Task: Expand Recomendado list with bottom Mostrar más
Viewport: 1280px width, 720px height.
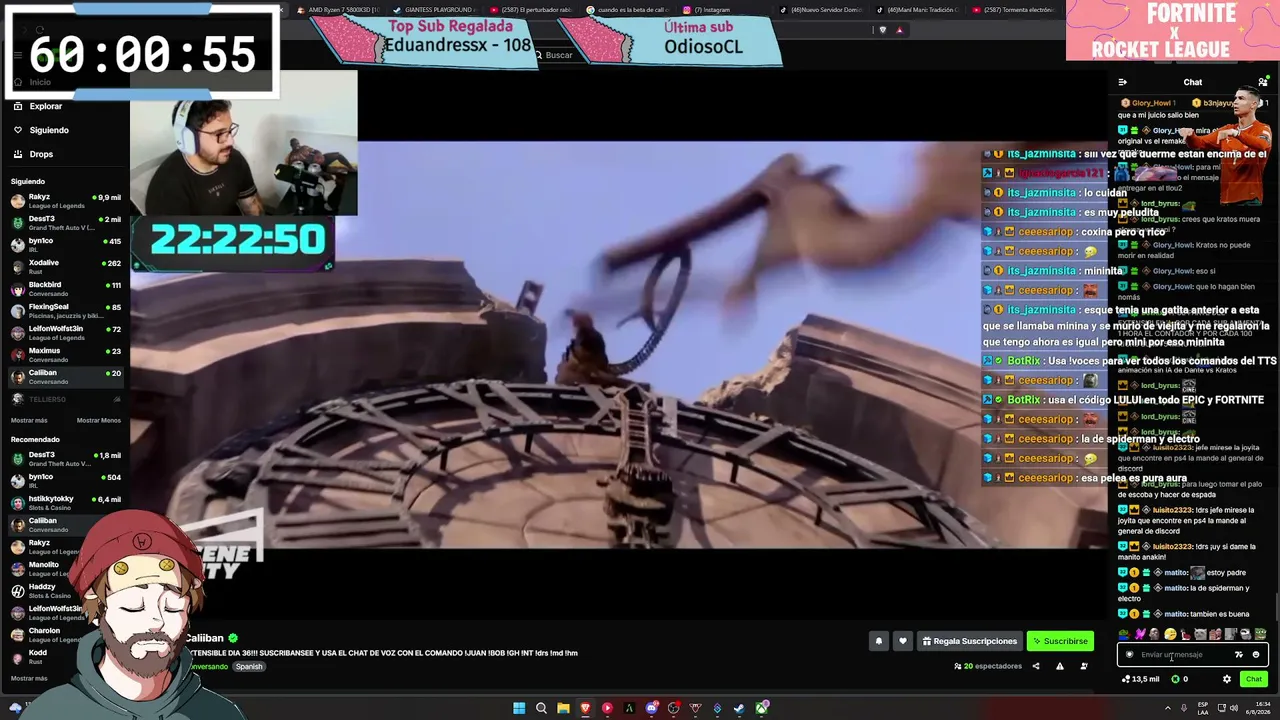Action: 29,678
